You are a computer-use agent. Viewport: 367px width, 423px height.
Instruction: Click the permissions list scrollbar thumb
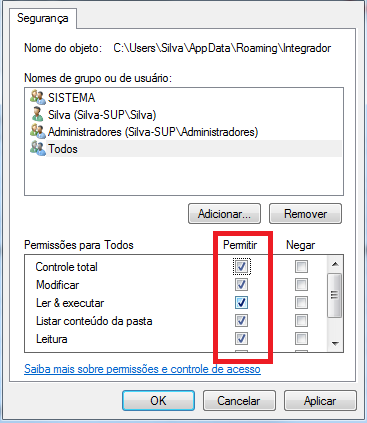335,295
